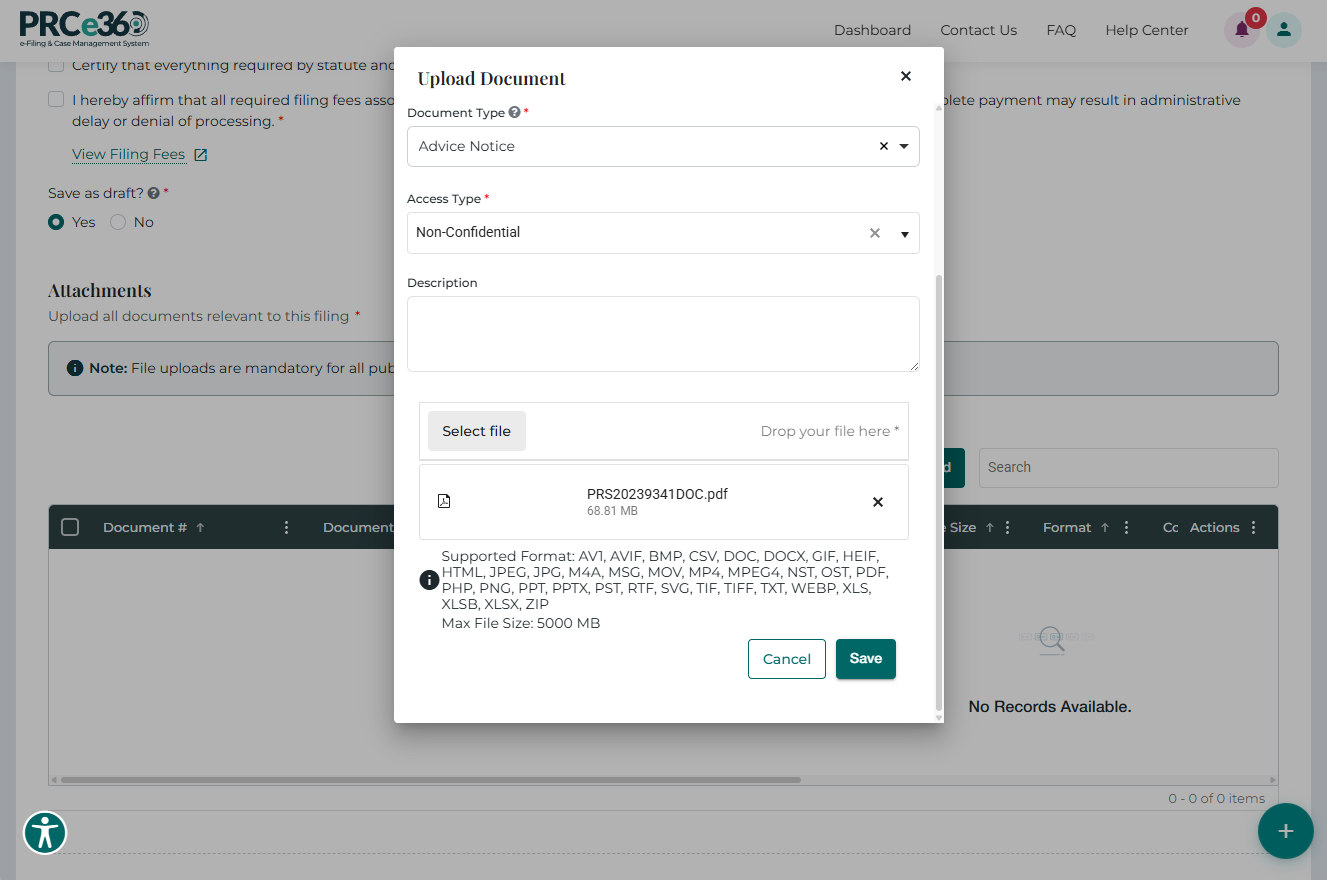Screen dimensions: 1327x880
Task: Click the external-link icon after View Filing Fees
Action: click(x=202, y=154)
